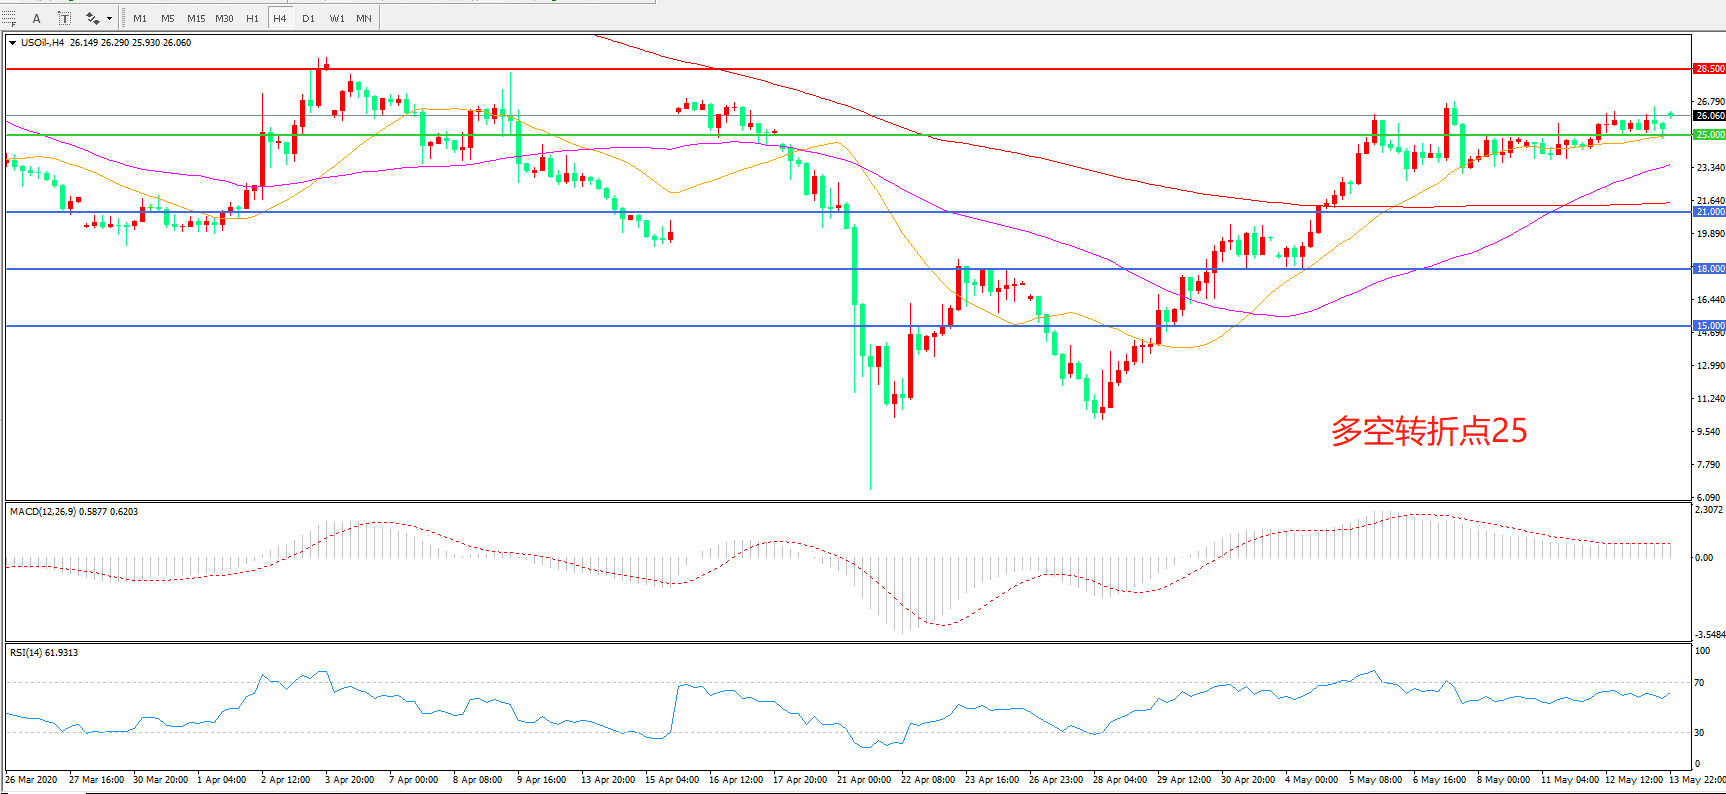
Task: Select the red Chinese text annotation on chart
Action: pyautogui.click(x=1428, y=431)
